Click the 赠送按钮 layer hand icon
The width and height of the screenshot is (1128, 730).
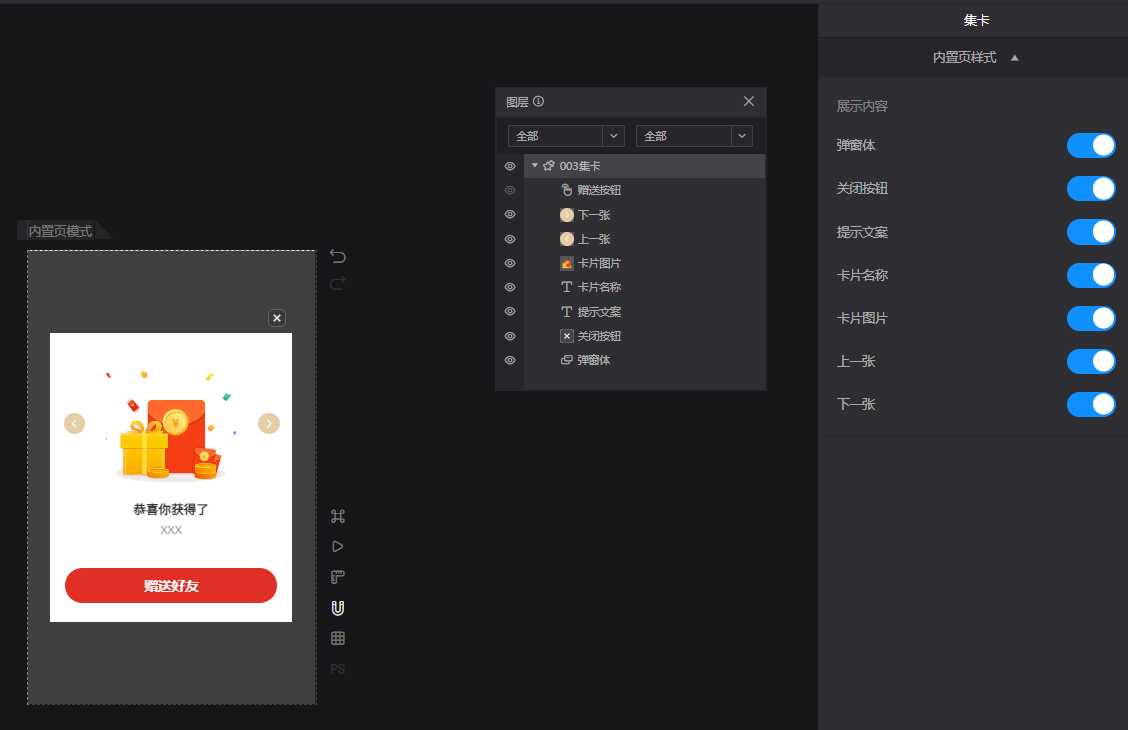[567, 190]
